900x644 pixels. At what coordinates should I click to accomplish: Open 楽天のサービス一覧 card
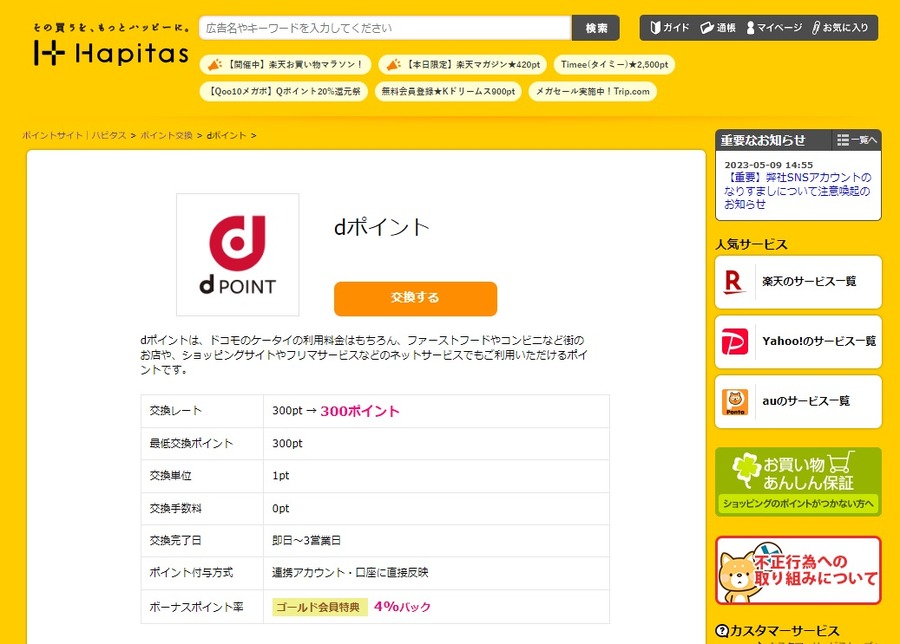coord(798,282)
